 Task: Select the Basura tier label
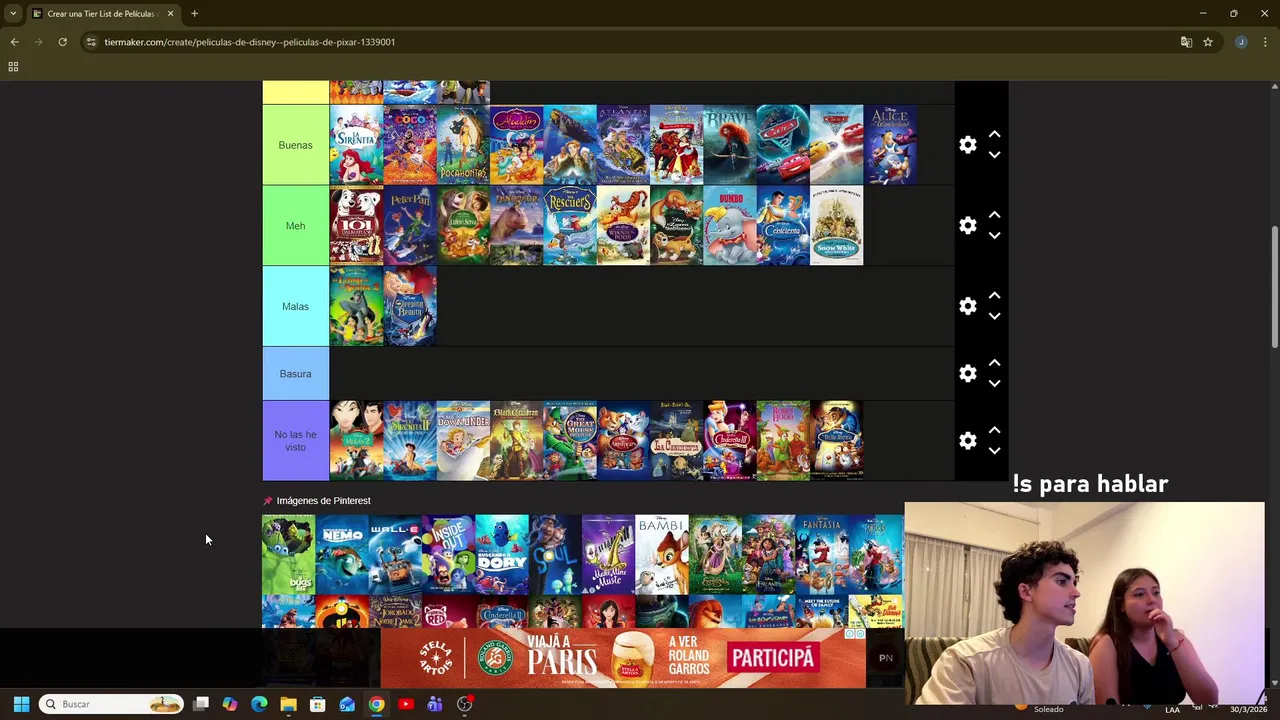[x=295, y=374]
